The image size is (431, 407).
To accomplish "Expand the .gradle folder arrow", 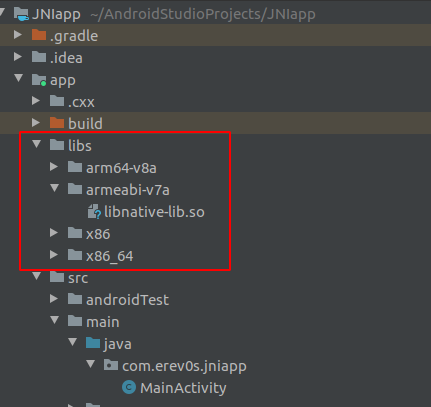I will [18, 35].
